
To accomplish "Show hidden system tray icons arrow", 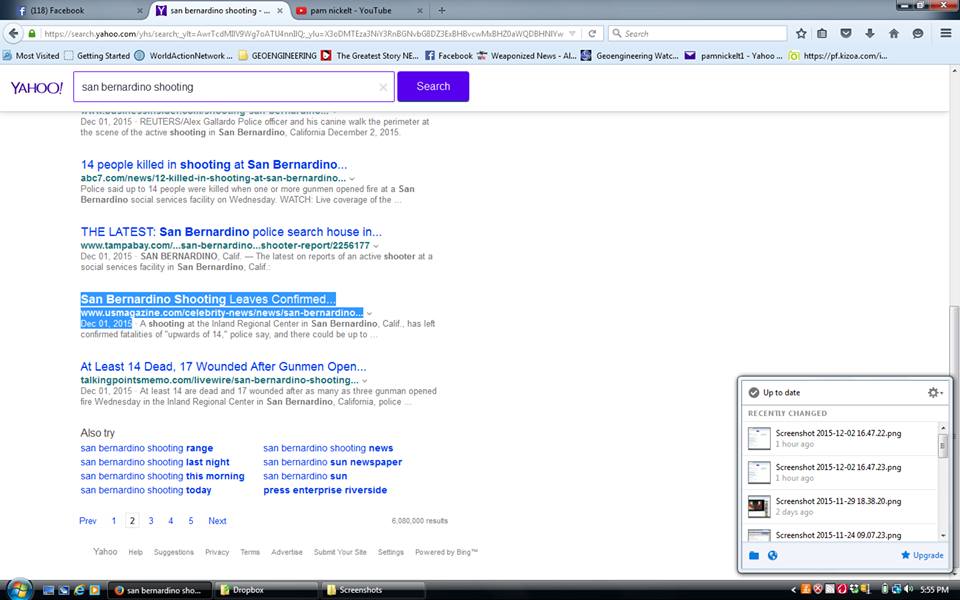I will (793, 590).
